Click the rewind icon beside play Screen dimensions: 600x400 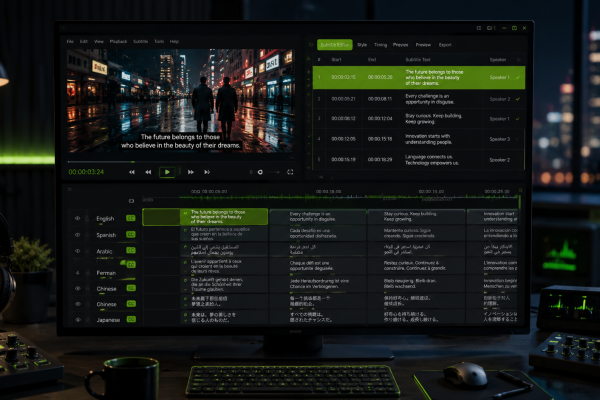coord(148,172)
